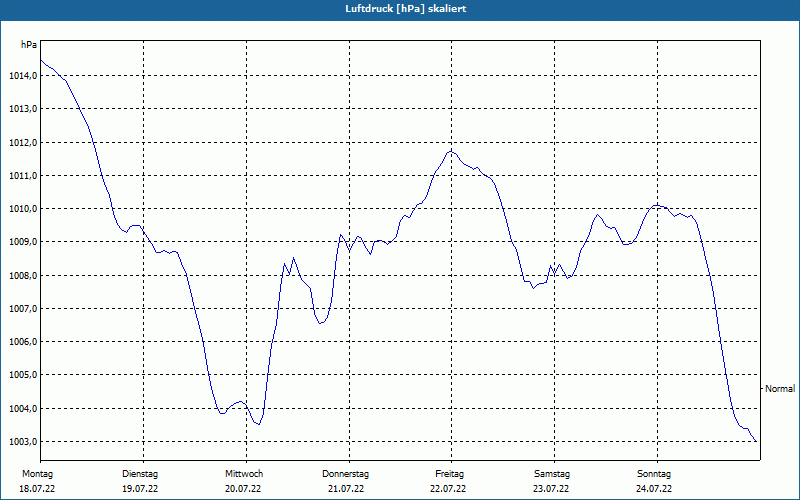Click the date 21.07.22
Screen dimensions: 800x500
click(x=346, y=489)
